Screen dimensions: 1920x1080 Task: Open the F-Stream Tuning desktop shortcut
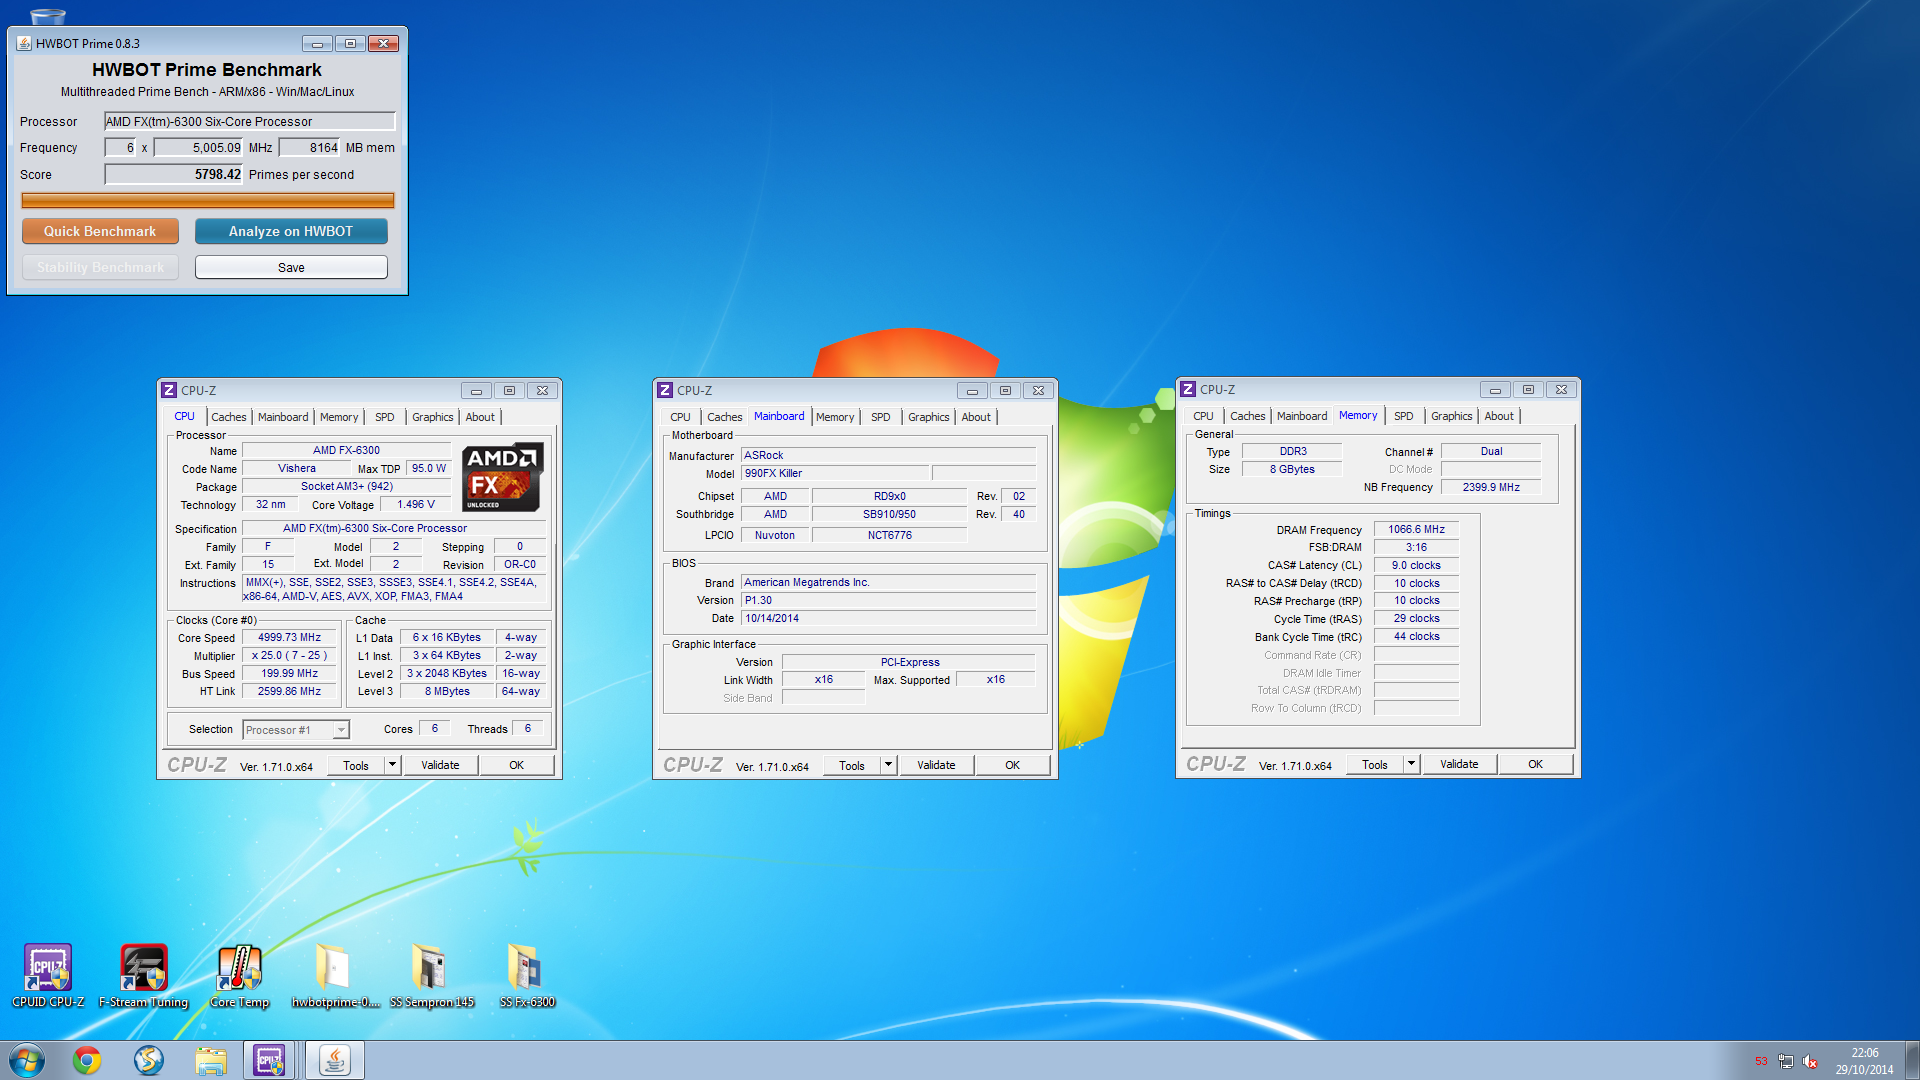click(x=143, y=975)
